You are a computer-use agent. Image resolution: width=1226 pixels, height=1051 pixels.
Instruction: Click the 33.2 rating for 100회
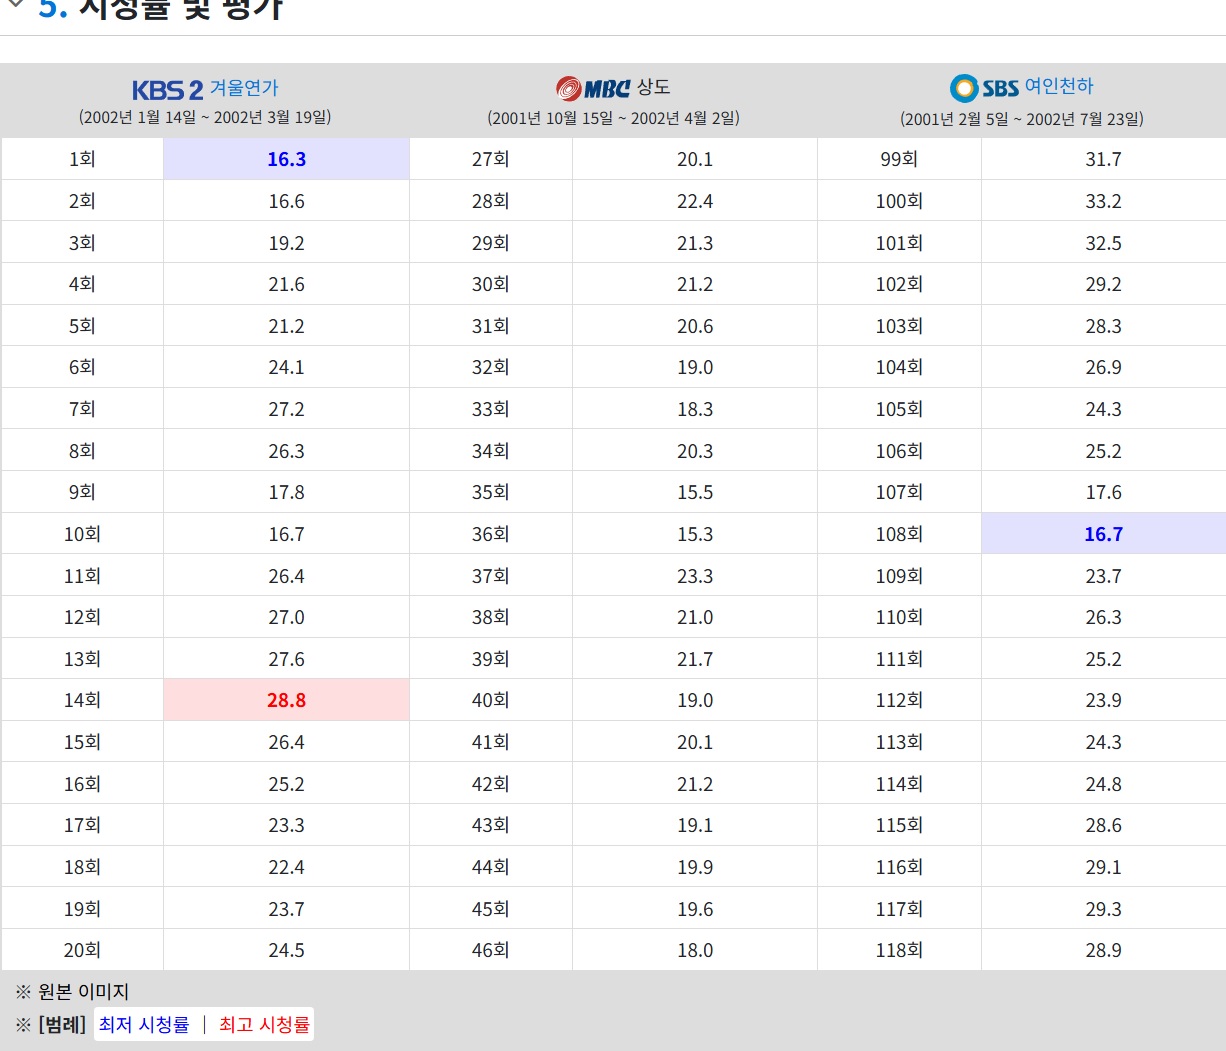1103,202
